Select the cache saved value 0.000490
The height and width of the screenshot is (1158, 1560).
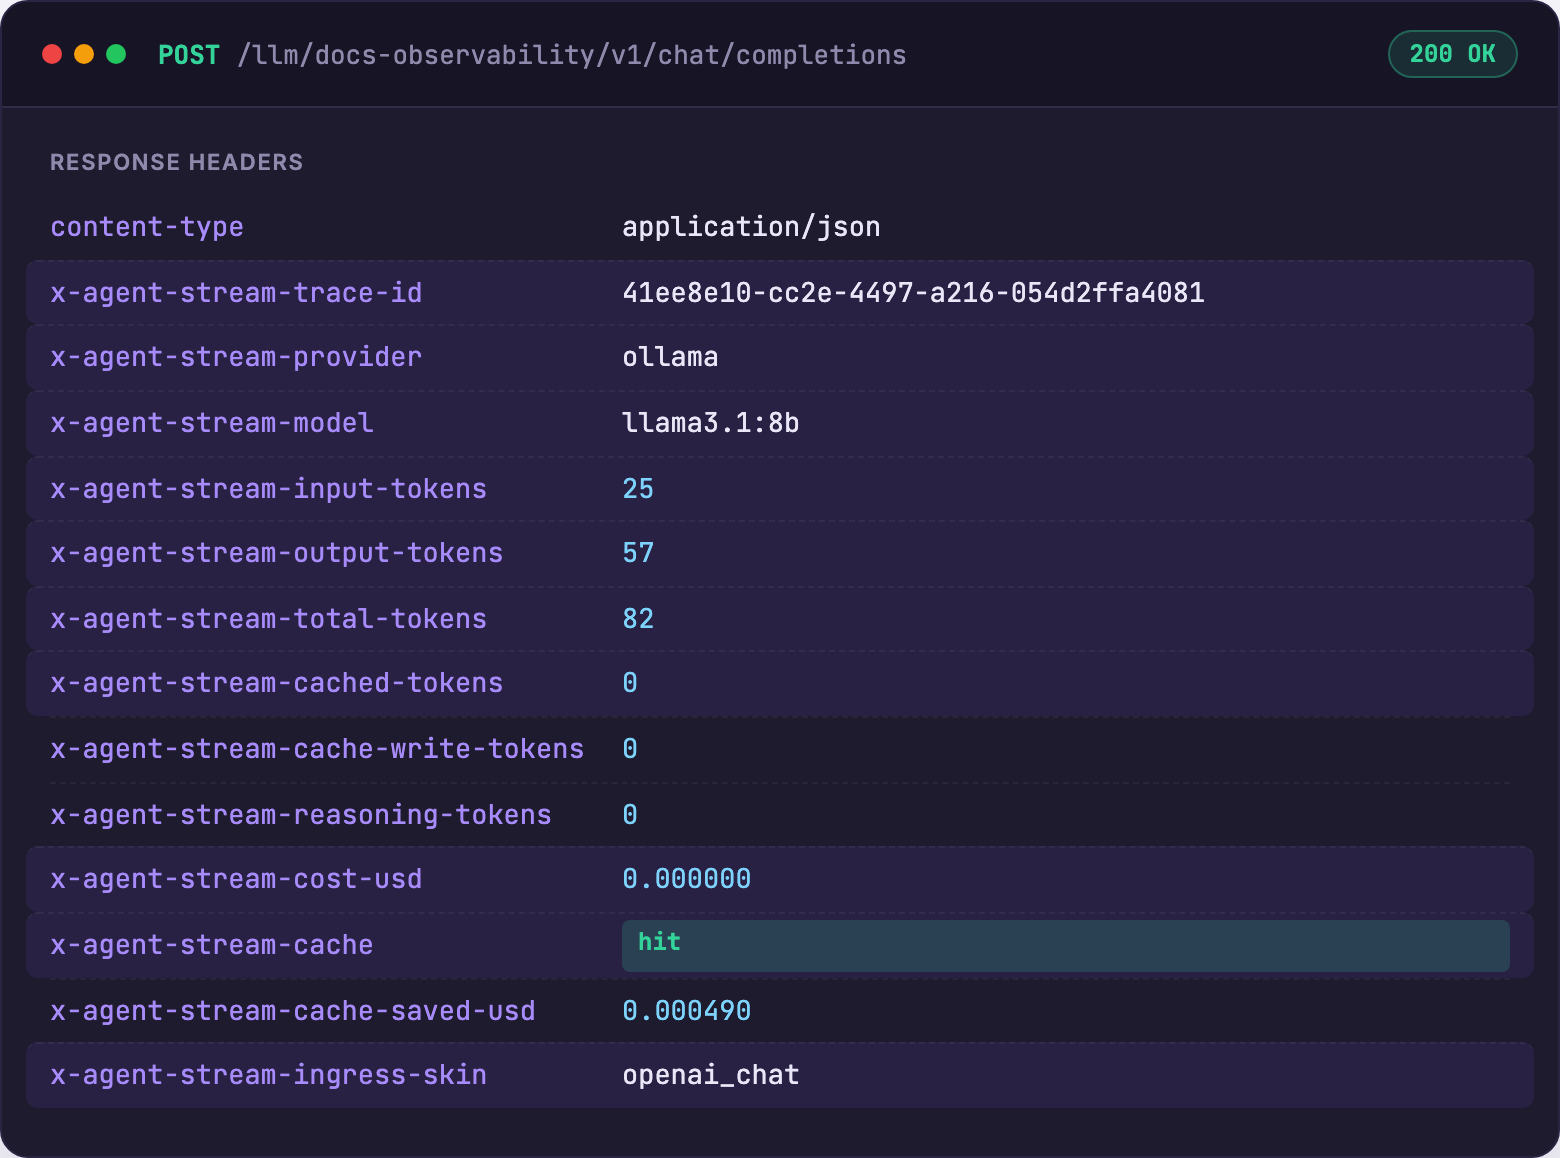tap(687, 1011)
